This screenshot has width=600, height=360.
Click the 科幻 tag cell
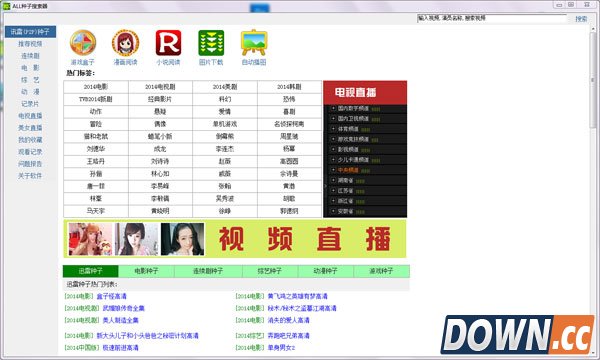click(225, 99)
